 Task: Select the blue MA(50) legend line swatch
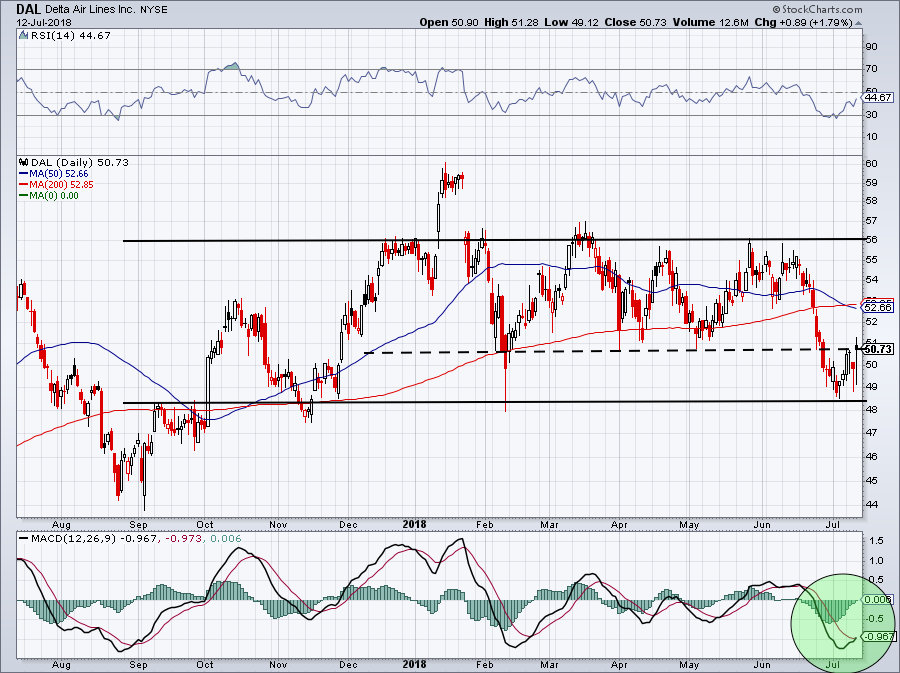pyautogui.click(x=24, y=174)
